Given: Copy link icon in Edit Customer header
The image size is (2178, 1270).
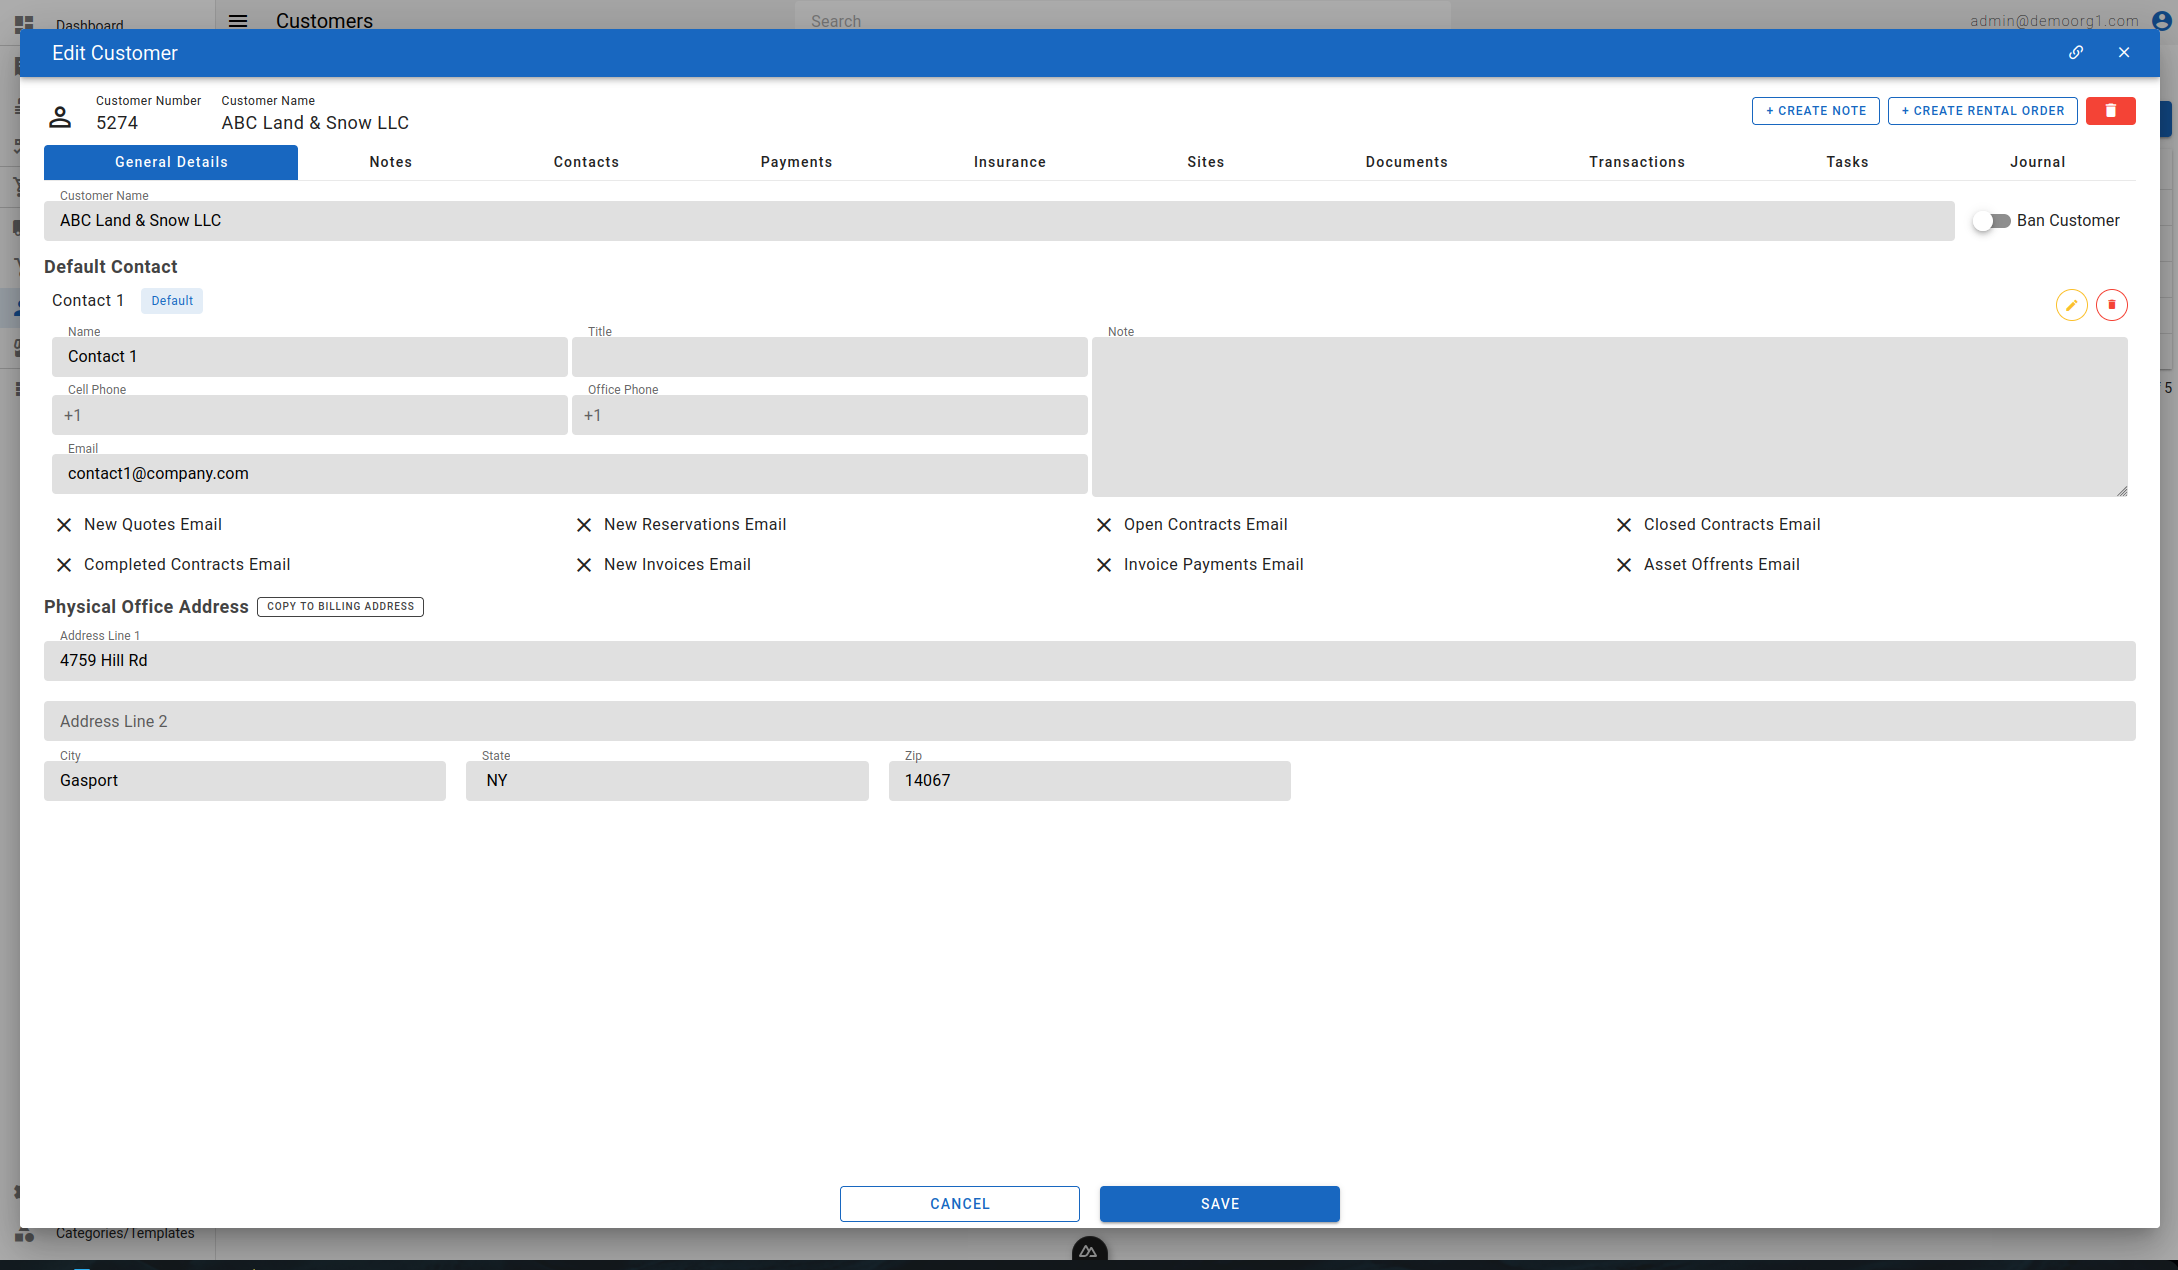Looking at the screenshot, I should tap(2076, 53).
